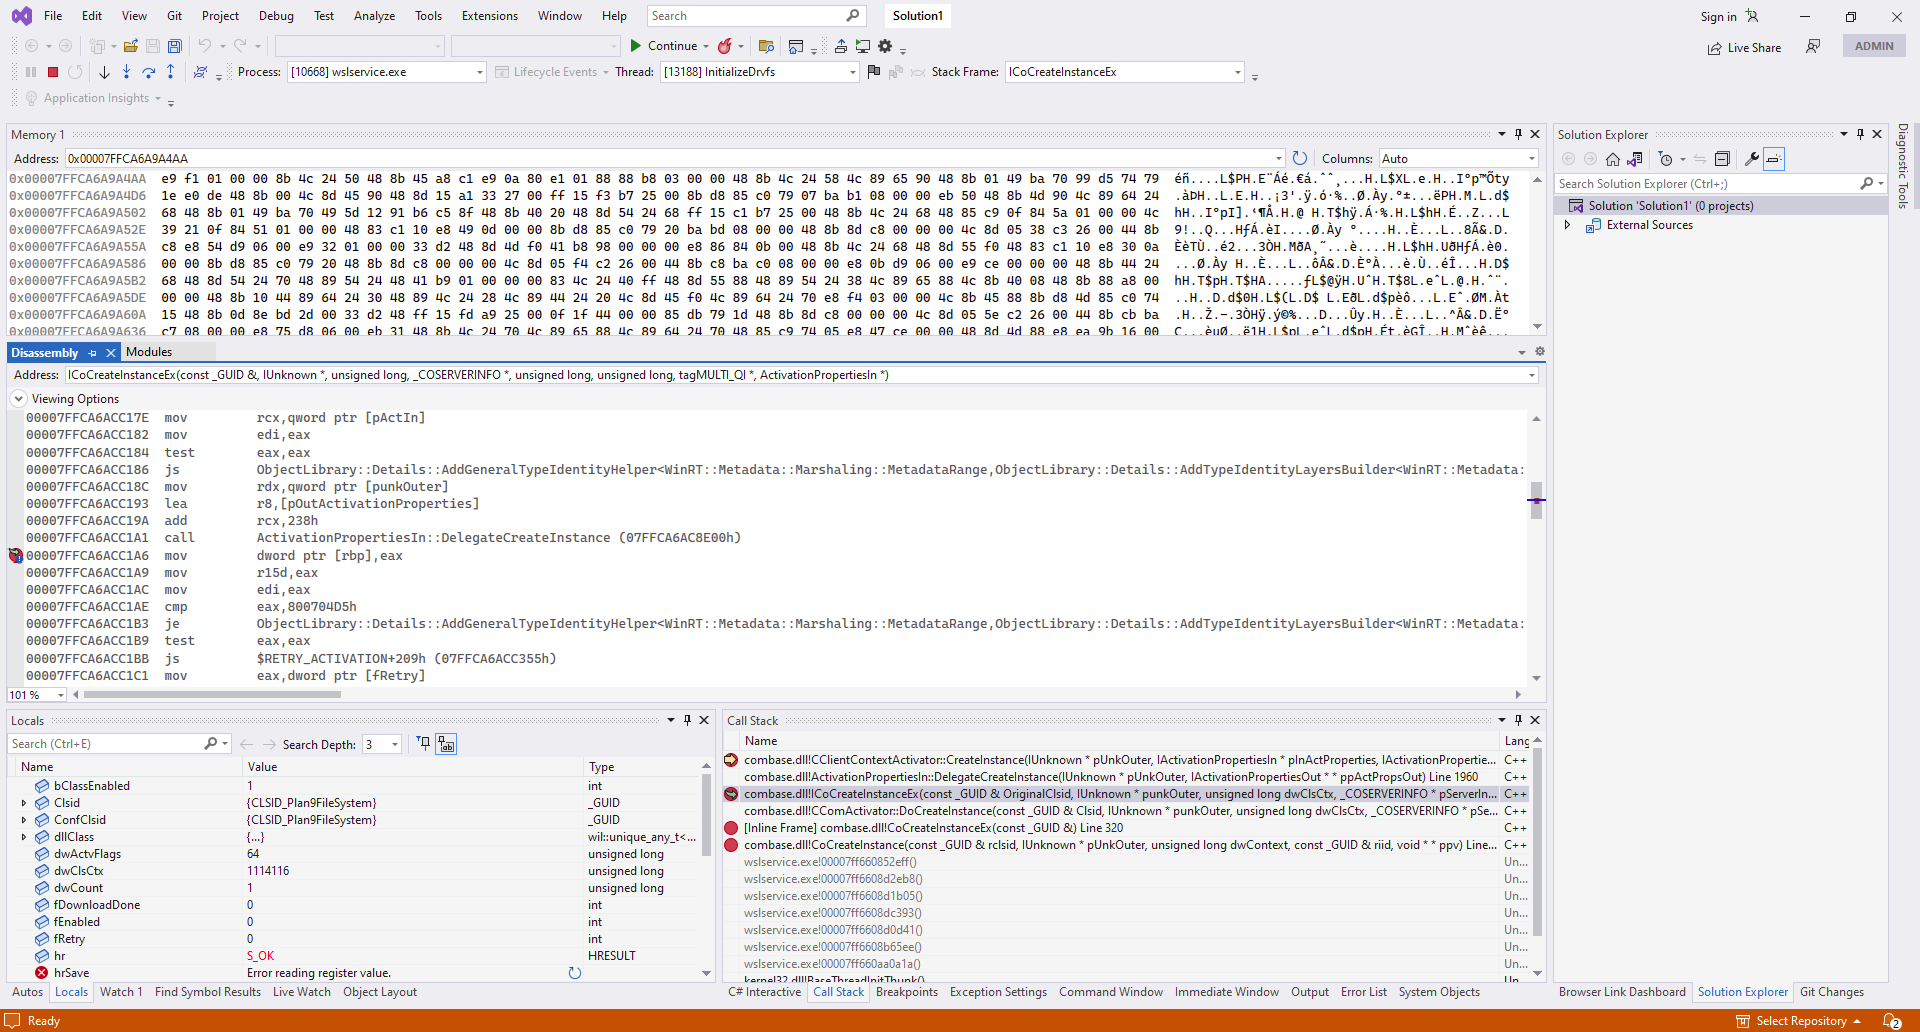Pause execution using Break All icon
Viewport: 1920px width, 1032px height.
click(30, 72)
